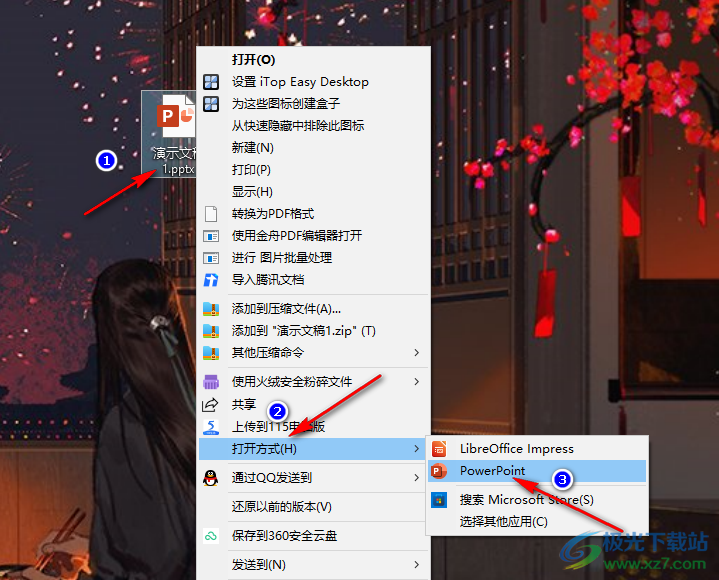
Task: Select Restore previous versions
Action: click(281, 507)
